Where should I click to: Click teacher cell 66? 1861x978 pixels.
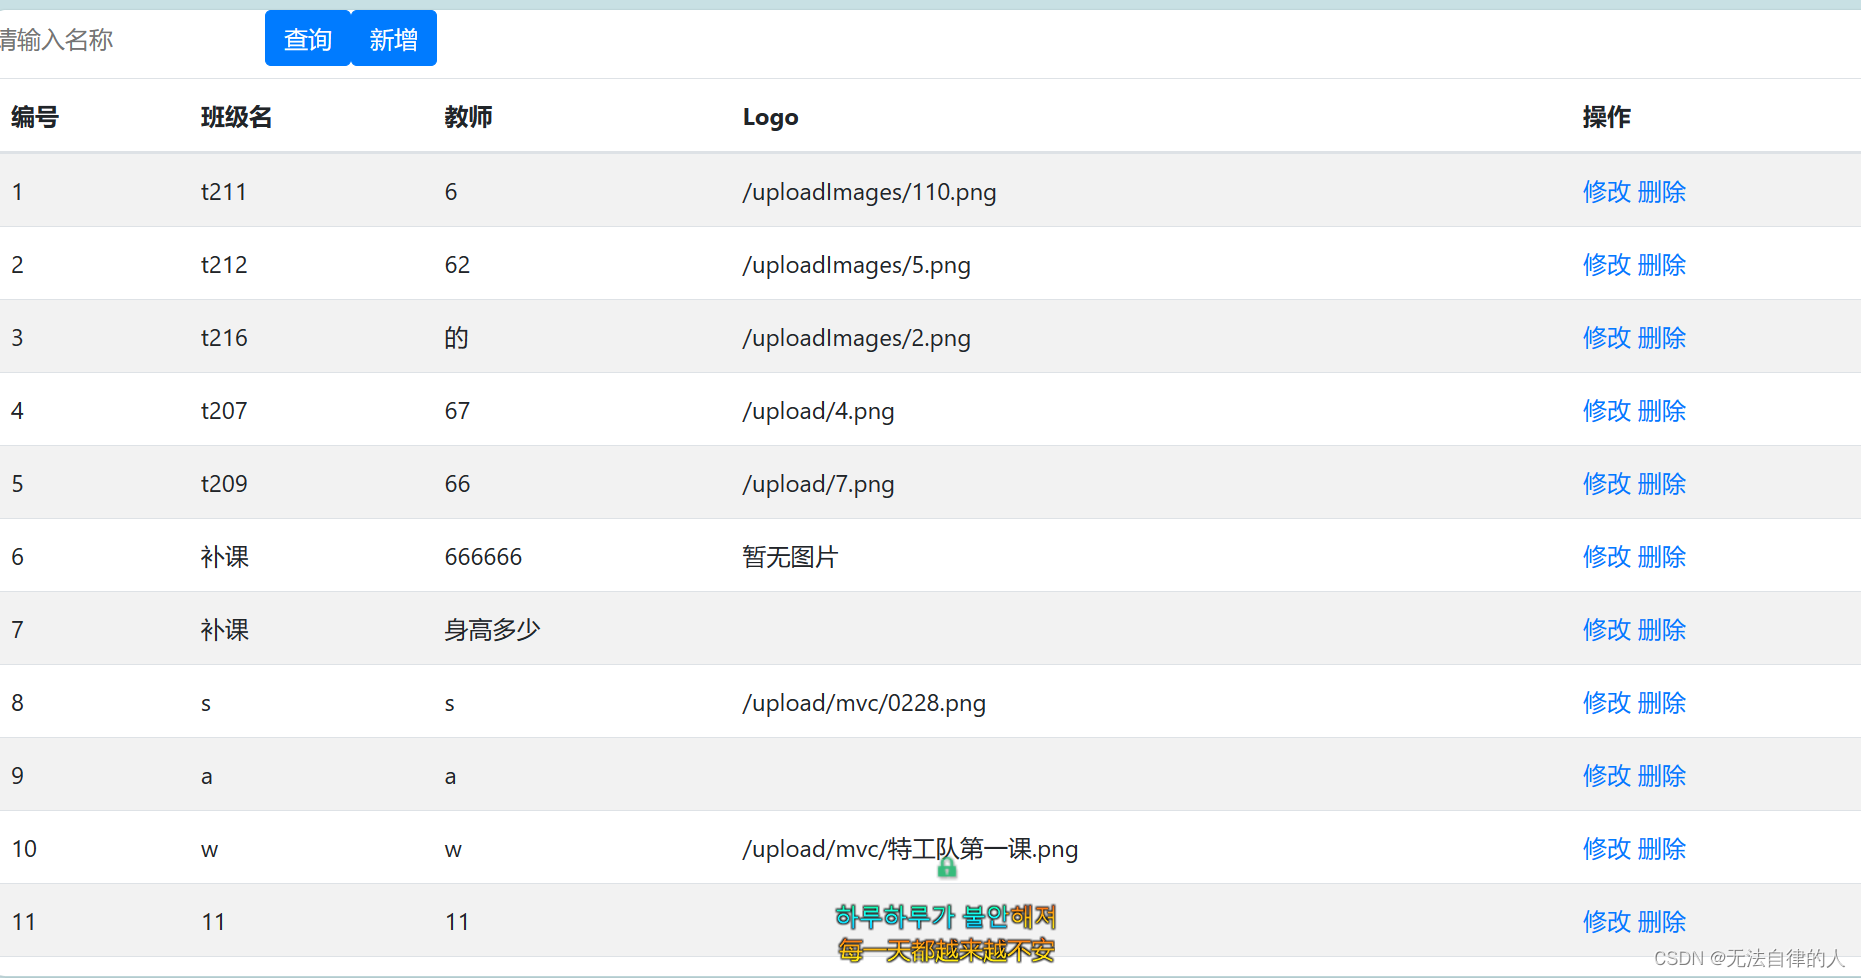click(x=457, y=483)
